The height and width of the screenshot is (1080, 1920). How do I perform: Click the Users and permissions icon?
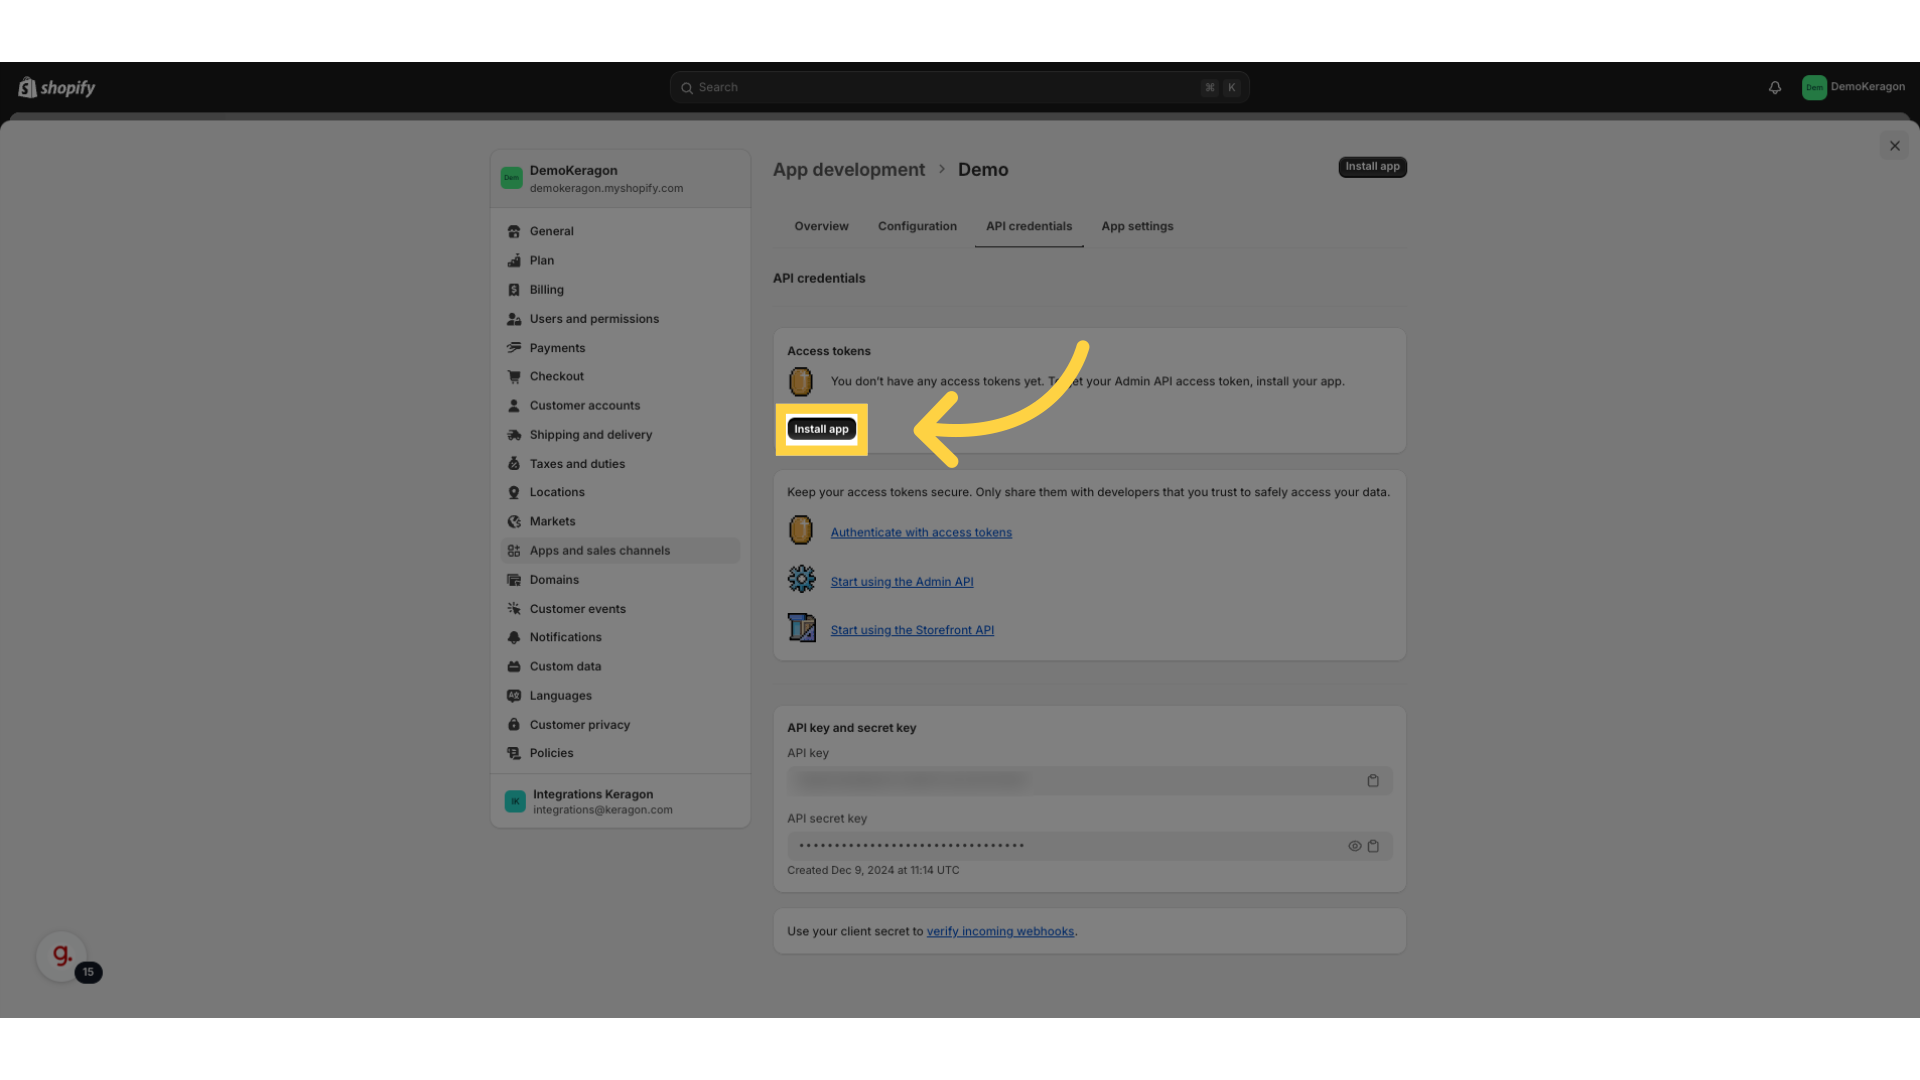[x=514, y=319]
